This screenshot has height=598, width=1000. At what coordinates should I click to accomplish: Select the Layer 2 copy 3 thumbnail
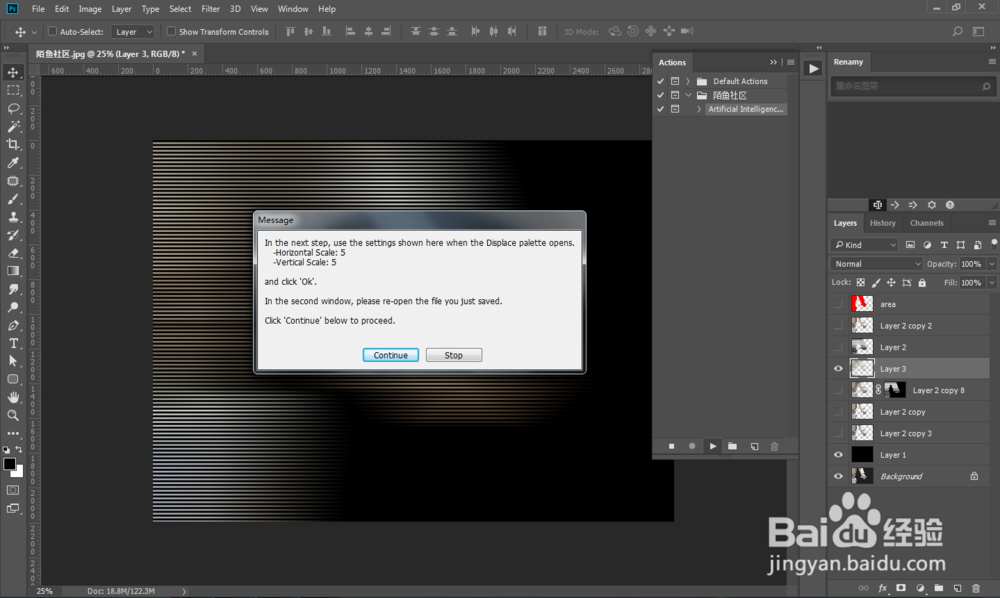point(862,433)
